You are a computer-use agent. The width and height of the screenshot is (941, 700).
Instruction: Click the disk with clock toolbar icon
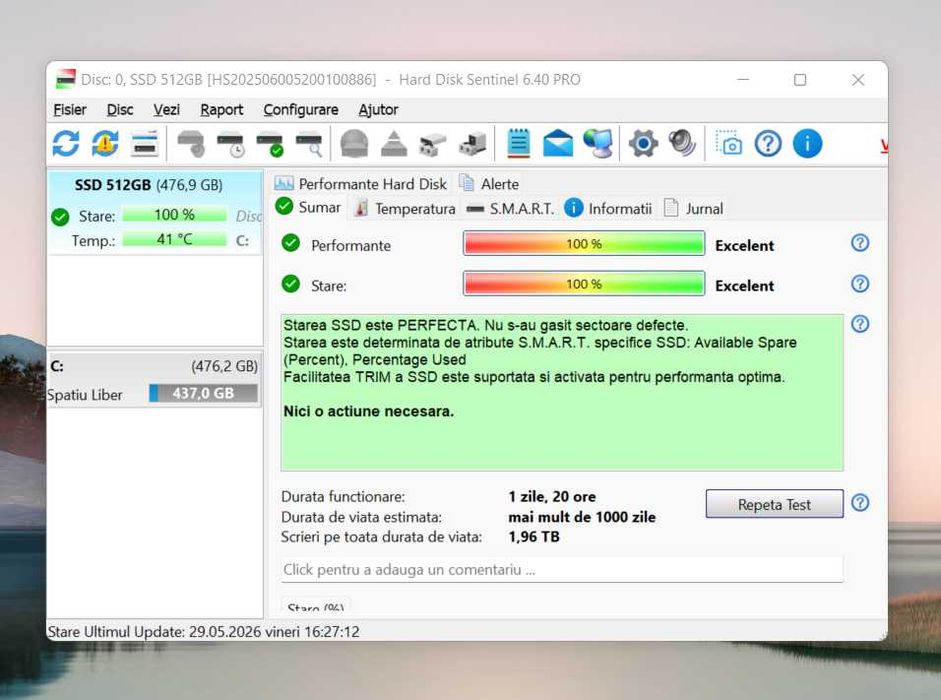point(230,144)
